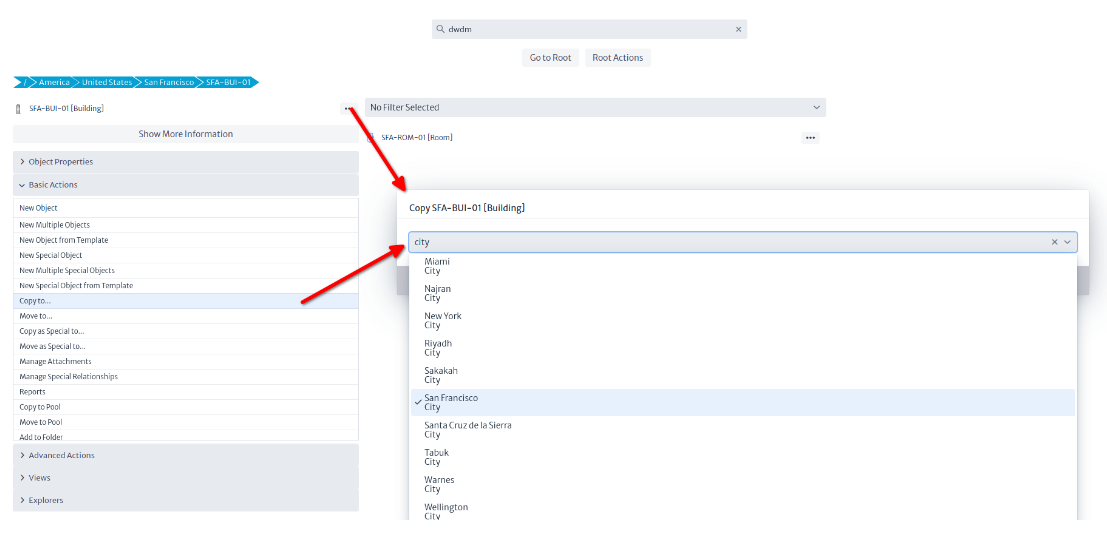Select Manage Attachments action

click(x=55, y=362)
